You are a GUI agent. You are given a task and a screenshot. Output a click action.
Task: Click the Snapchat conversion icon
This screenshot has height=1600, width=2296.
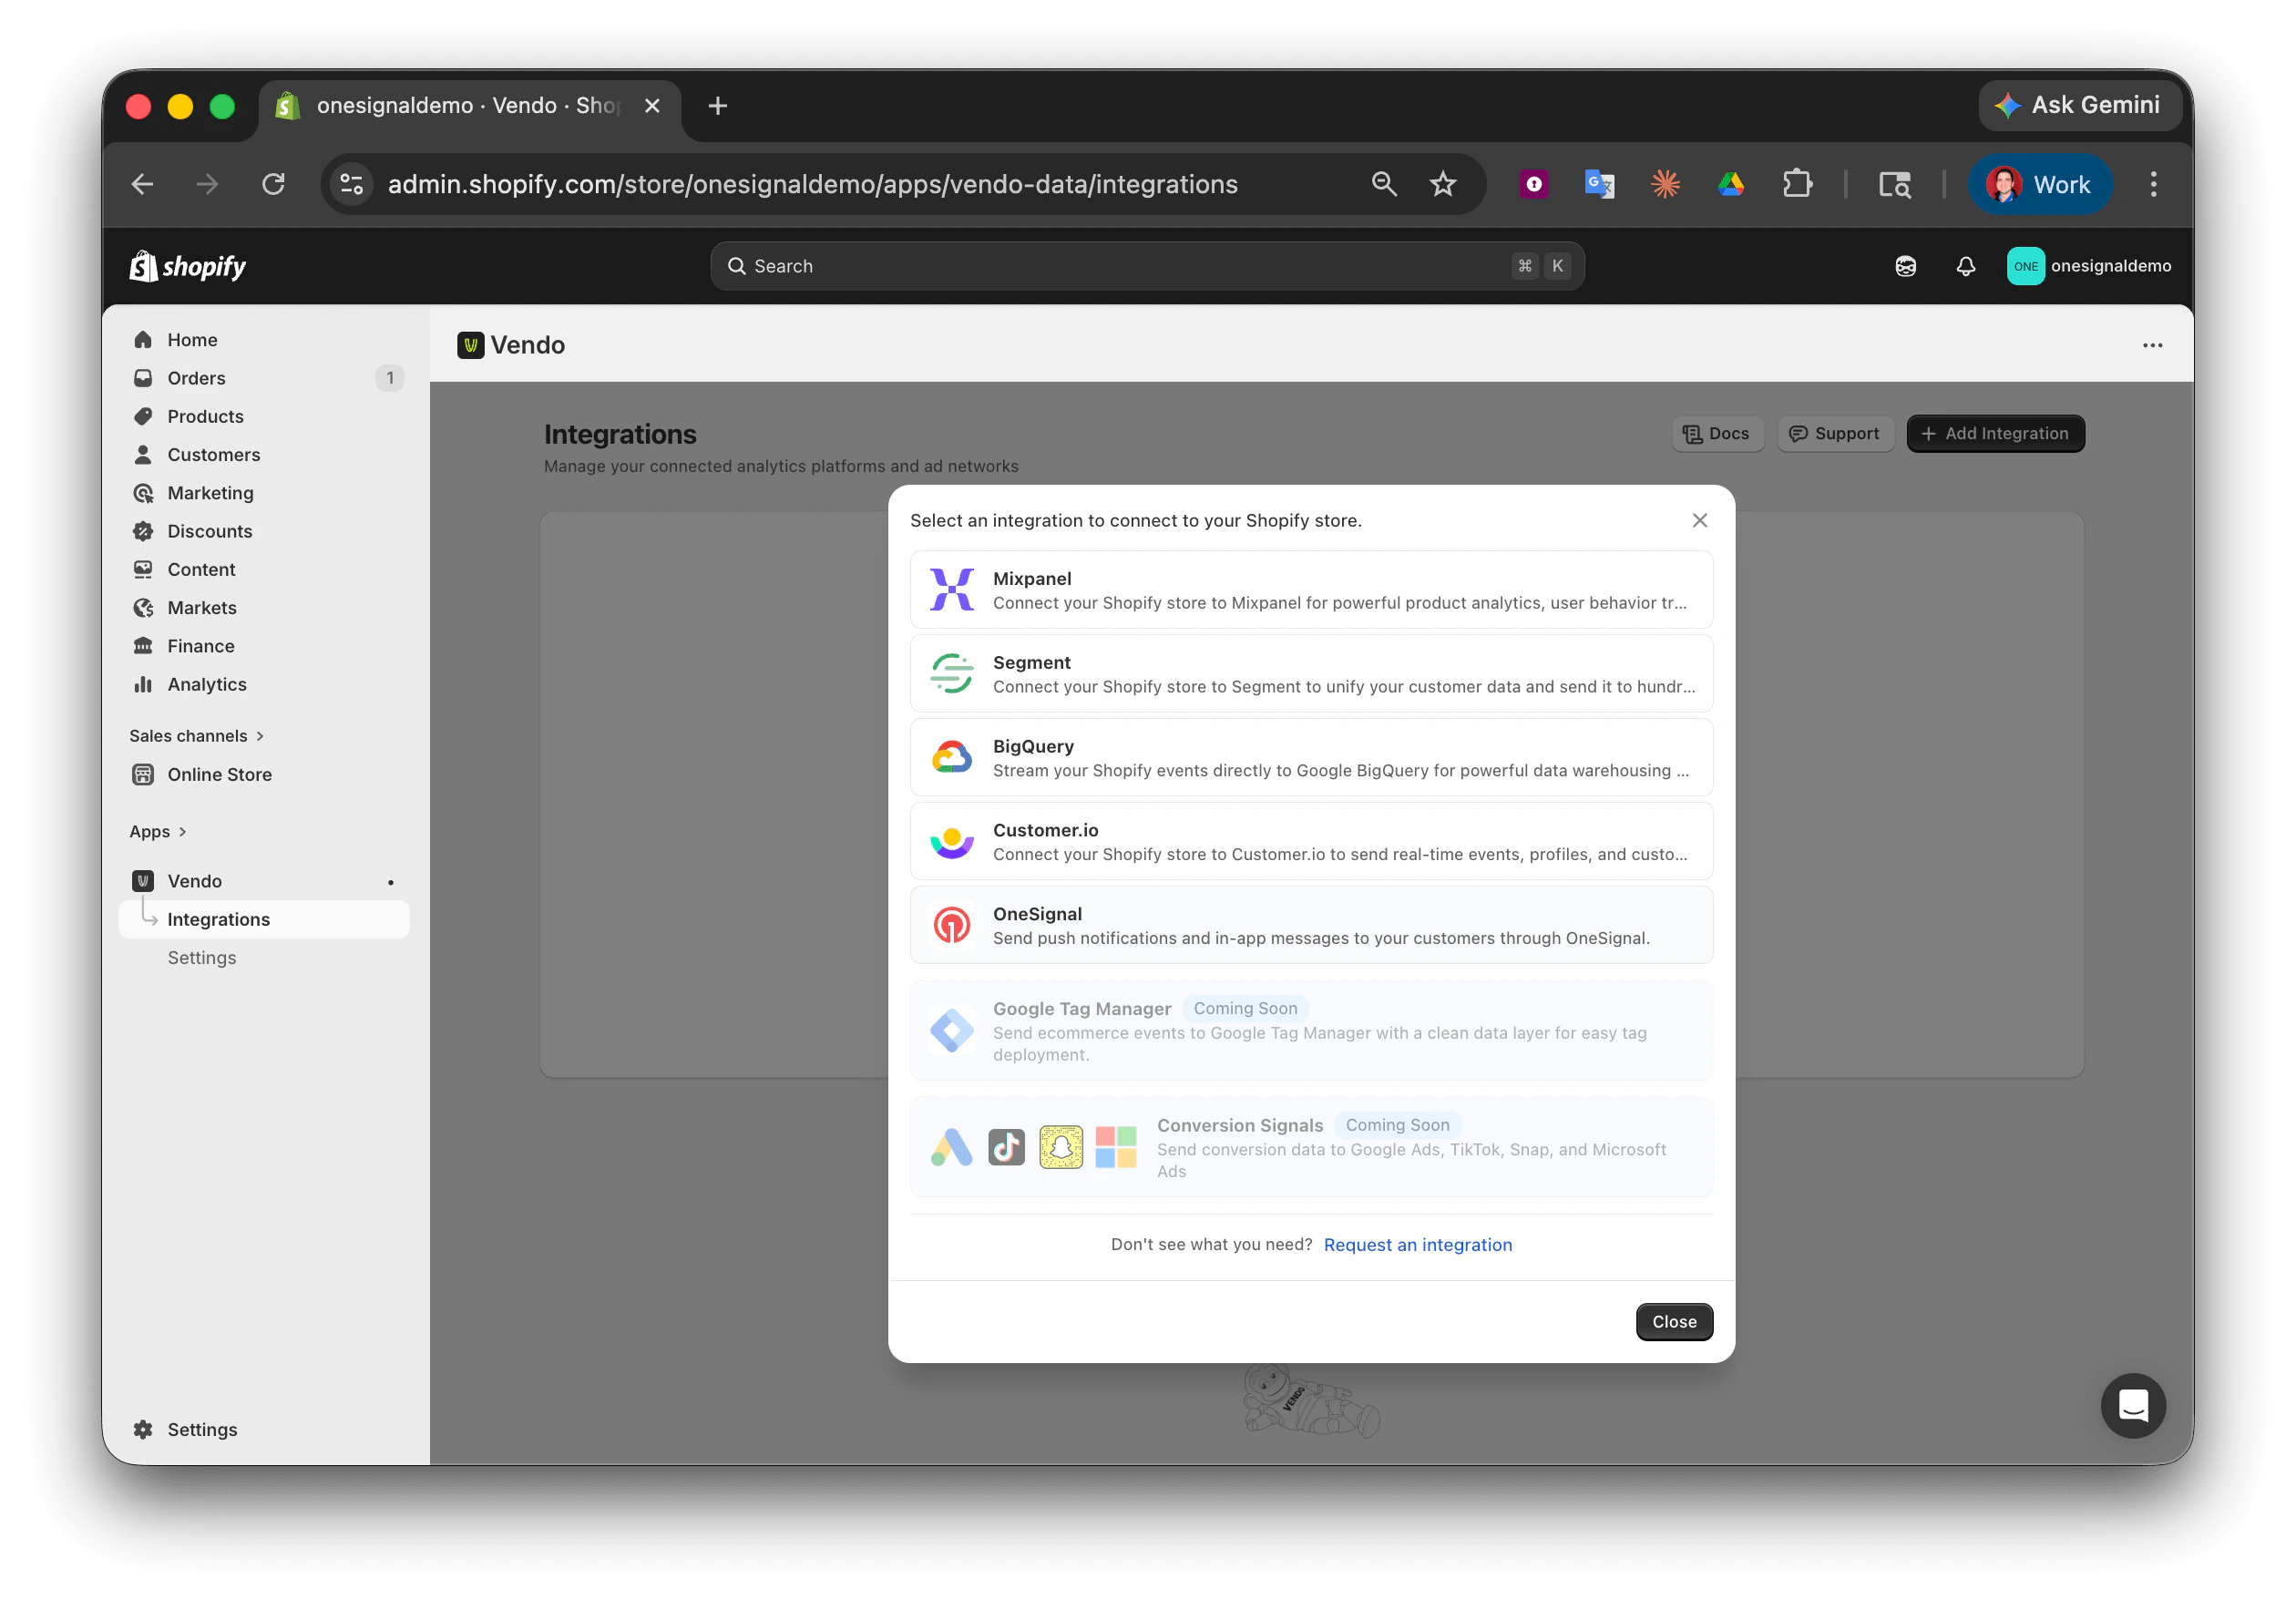point(1061,1147)
